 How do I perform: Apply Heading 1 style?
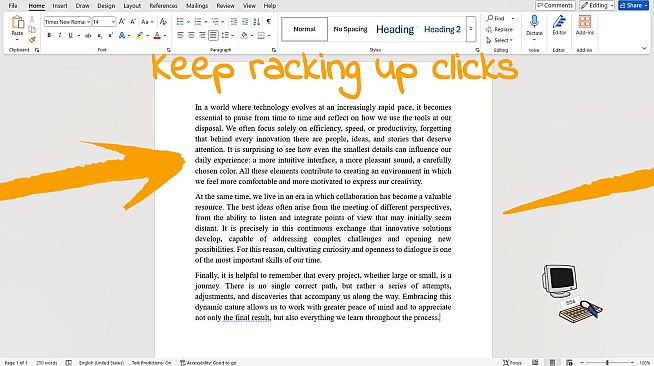click(x=395, y=29)
